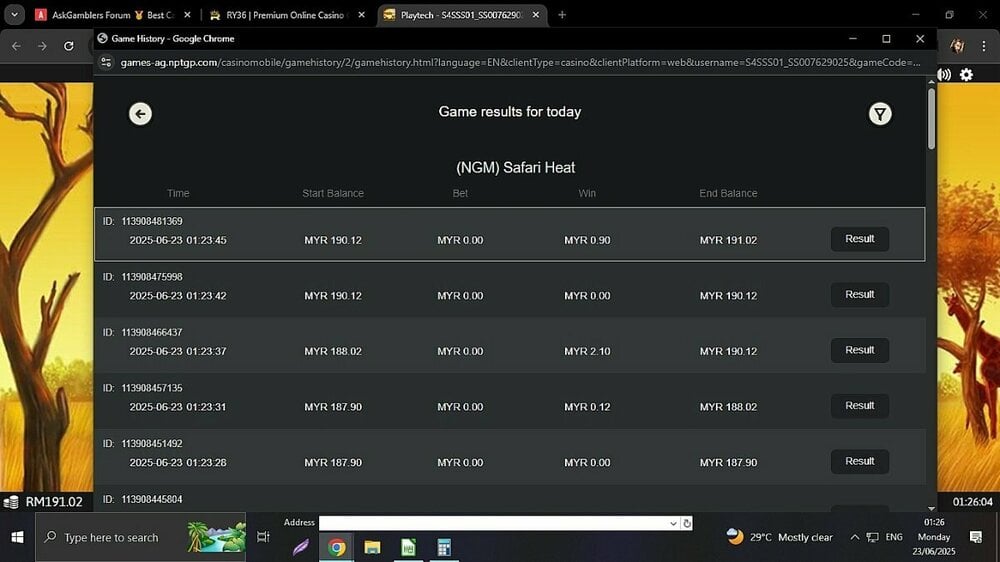Expand the browser tab search dropdown
The height and width of the screenshot is (562, 1000).
point(15,15)
